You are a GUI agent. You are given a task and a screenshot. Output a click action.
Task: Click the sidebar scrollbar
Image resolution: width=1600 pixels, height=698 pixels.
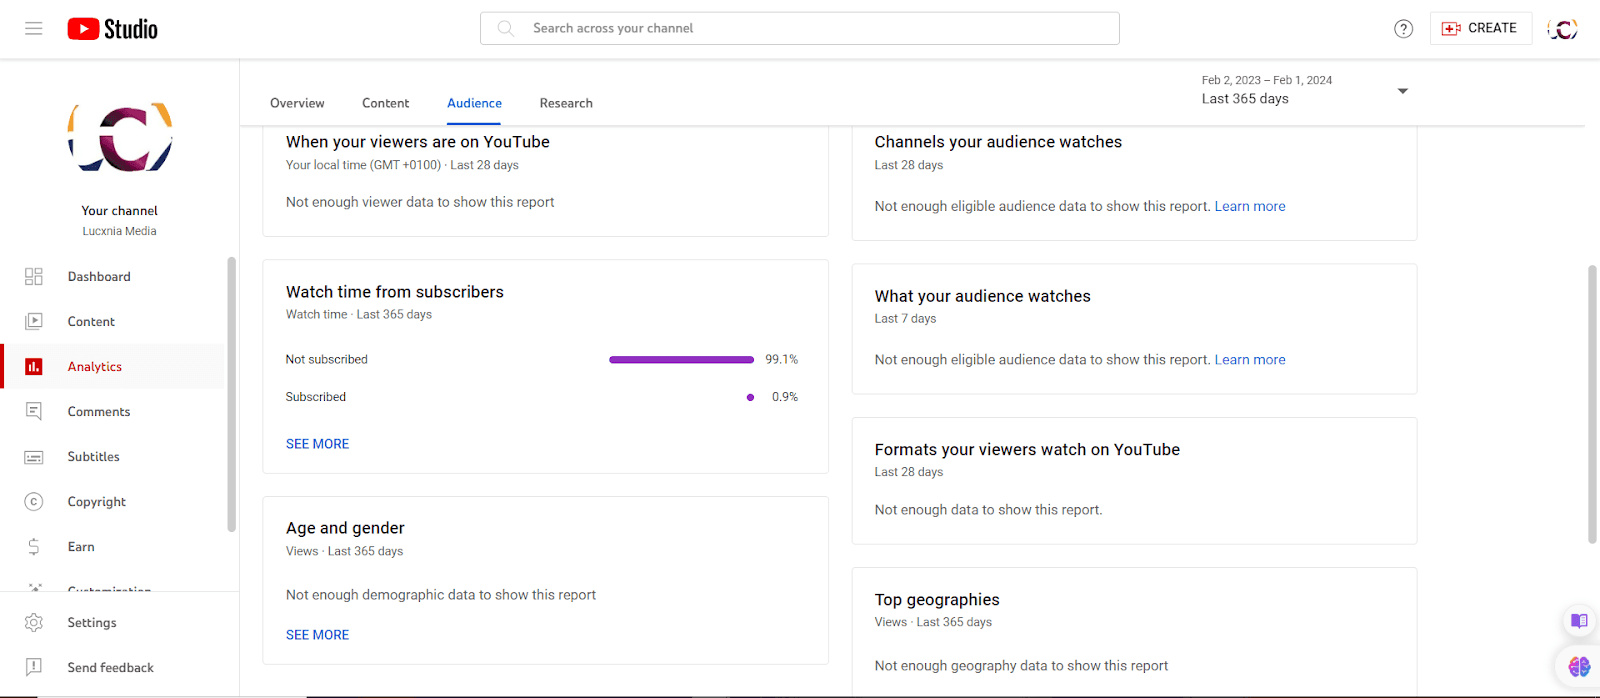point(232,394)
